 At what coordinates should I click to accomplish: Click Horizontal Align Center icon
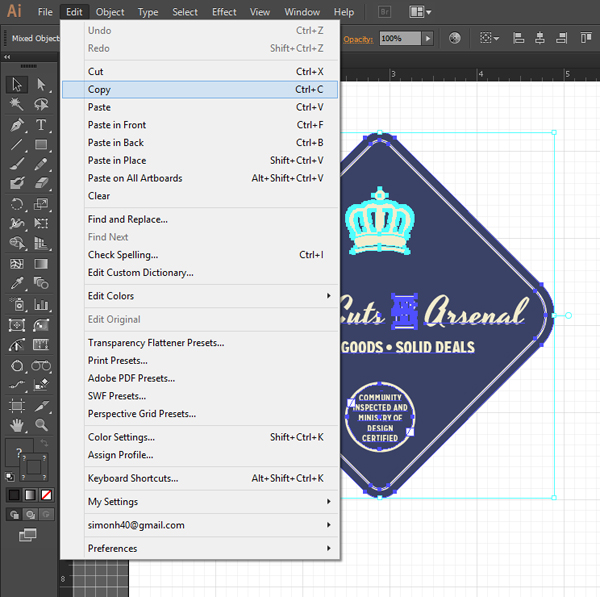[x=540, y=38]
